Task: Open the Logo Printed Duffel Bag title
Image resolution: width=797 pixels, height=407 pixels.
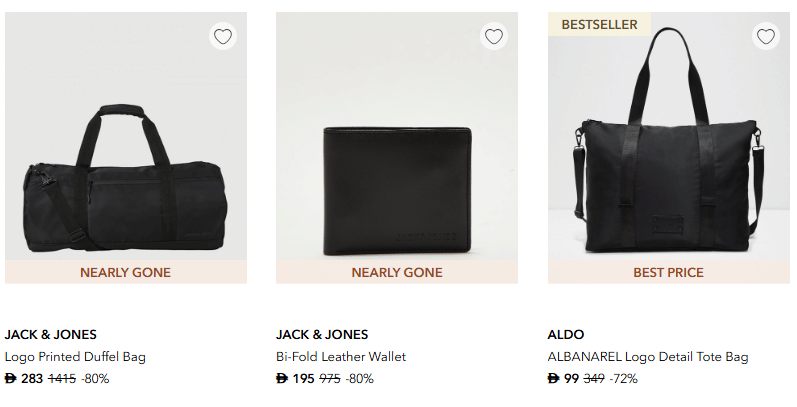Action: click(x=75, y=356)
